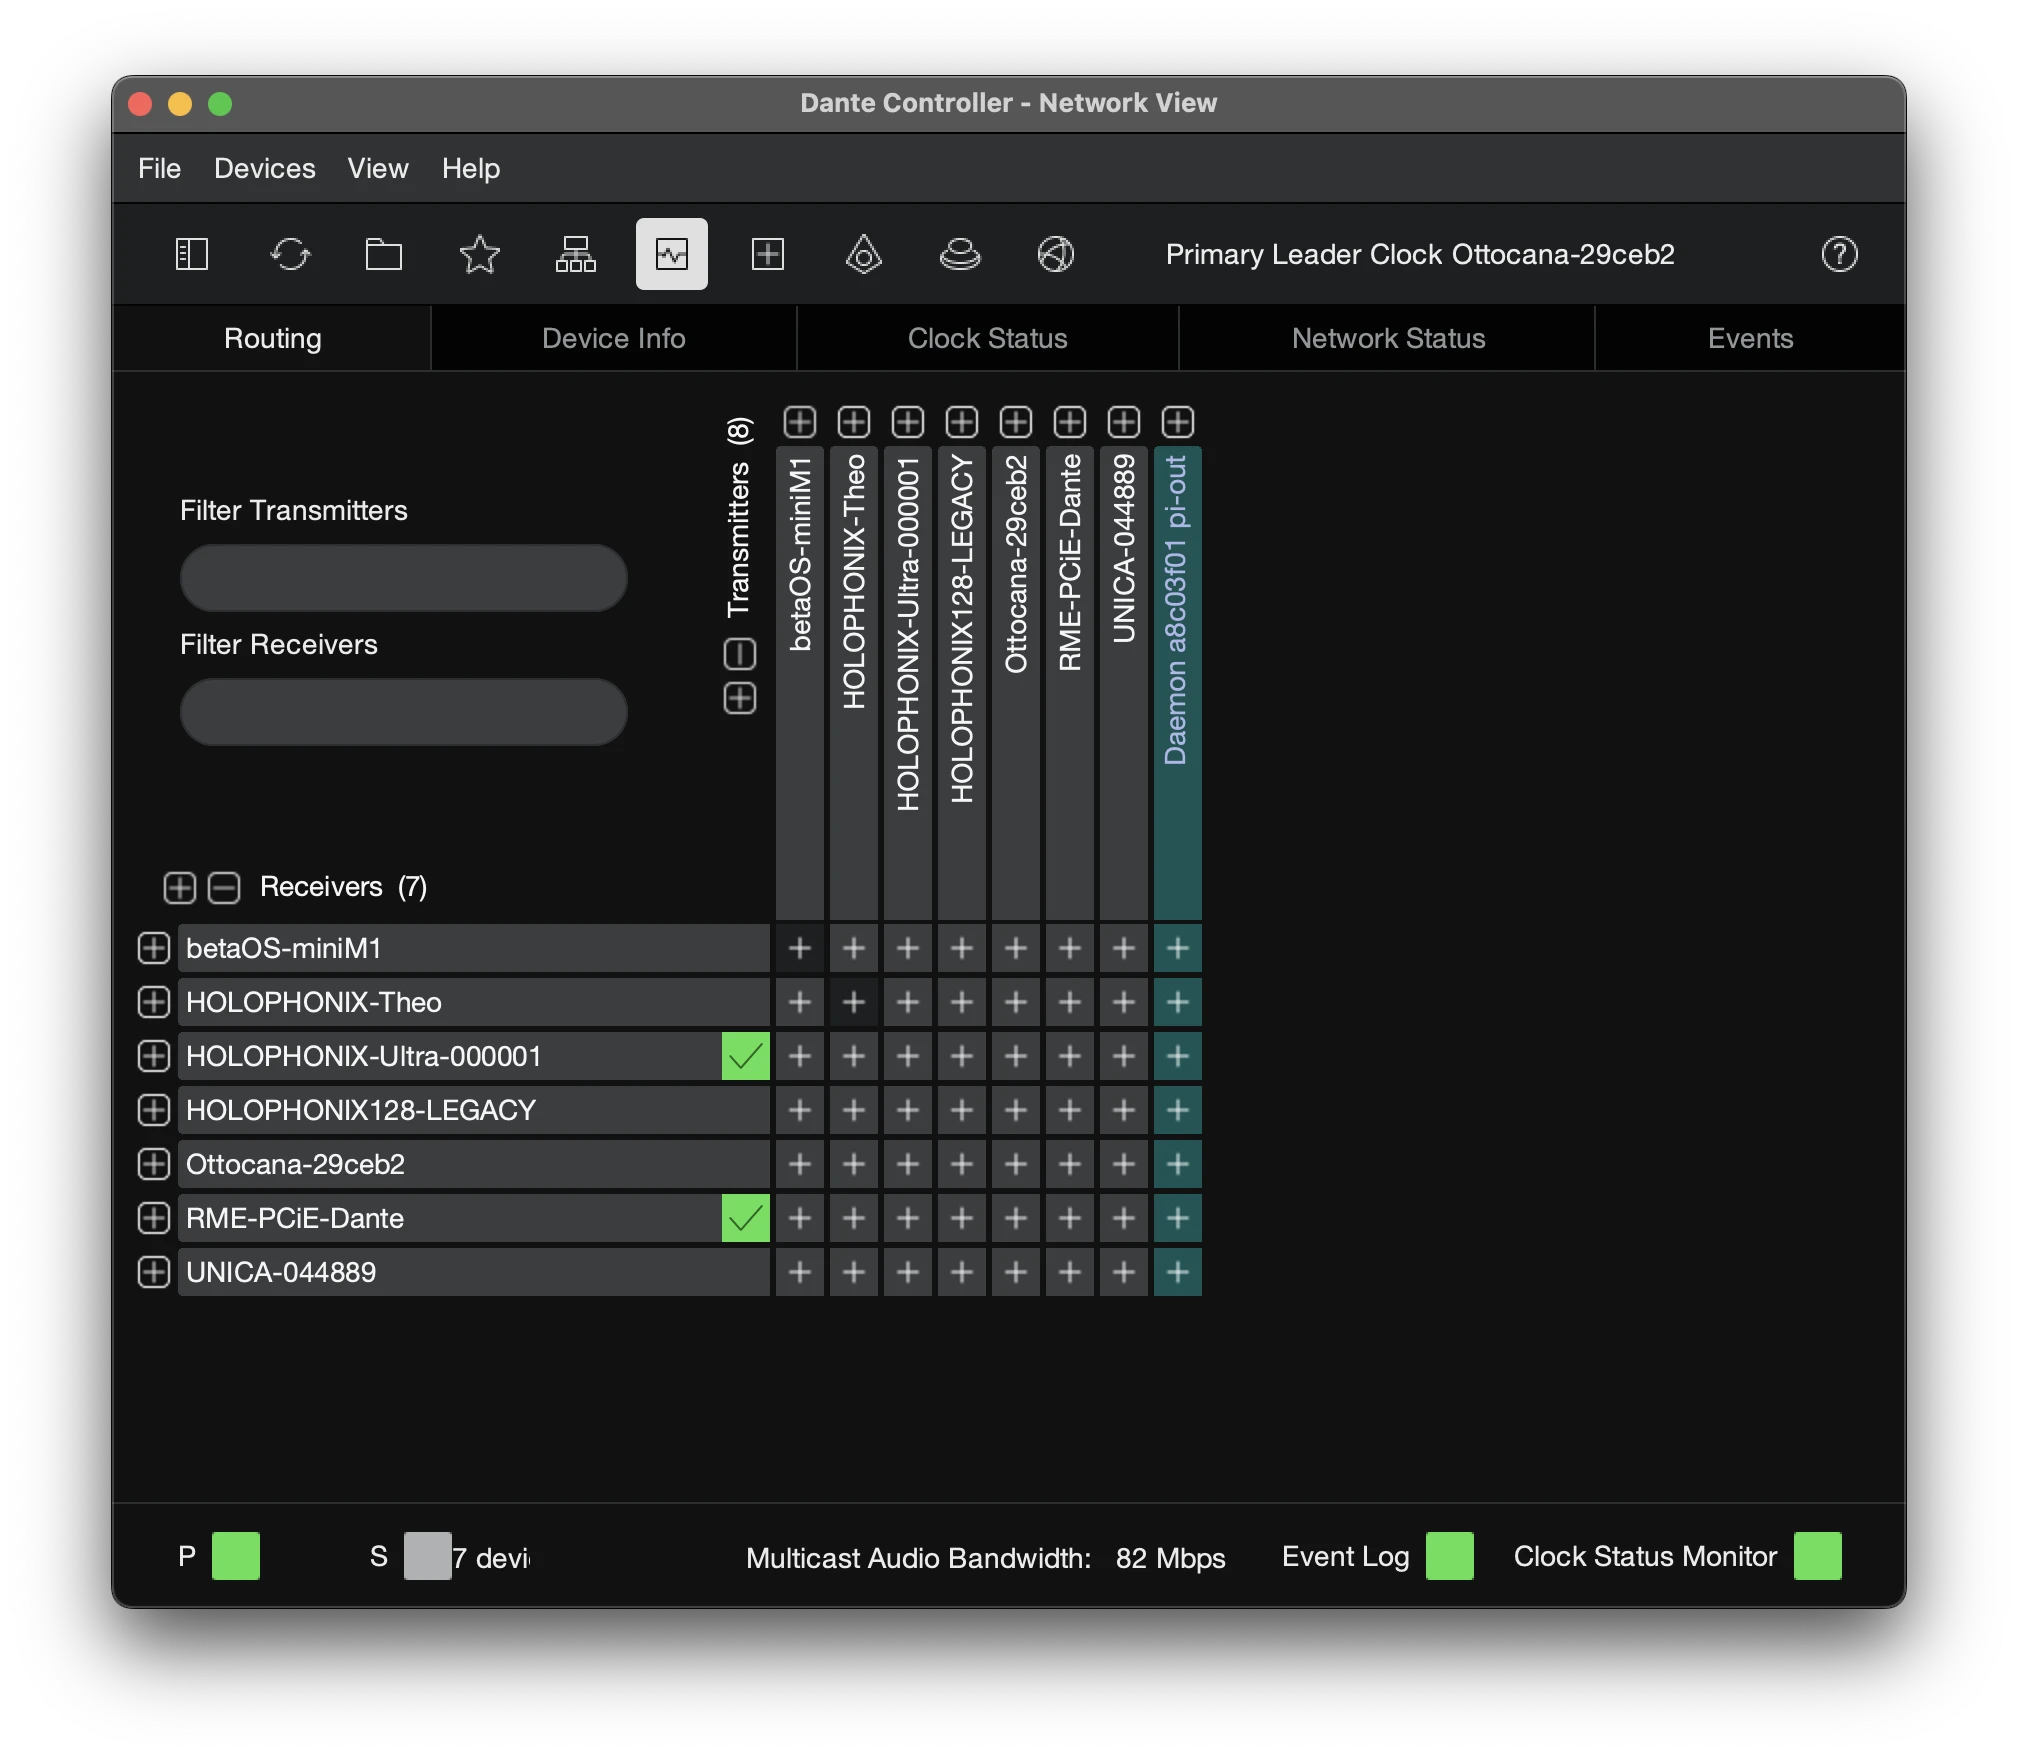Screen dimensions: 2018x1756
Task: Expand HOLOPHONIX128-LEGACY receiver row
Action: [154, 1110]
